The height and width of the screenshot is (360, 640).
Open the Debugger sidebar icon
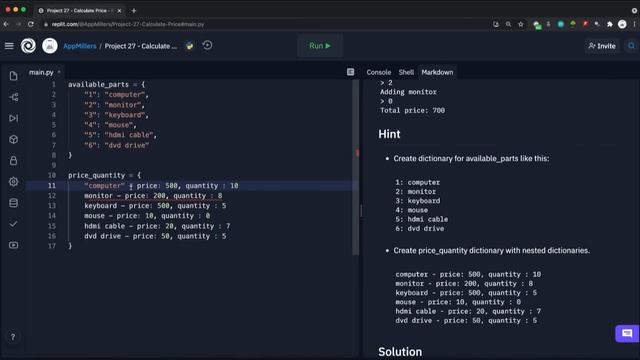[13, 118]
